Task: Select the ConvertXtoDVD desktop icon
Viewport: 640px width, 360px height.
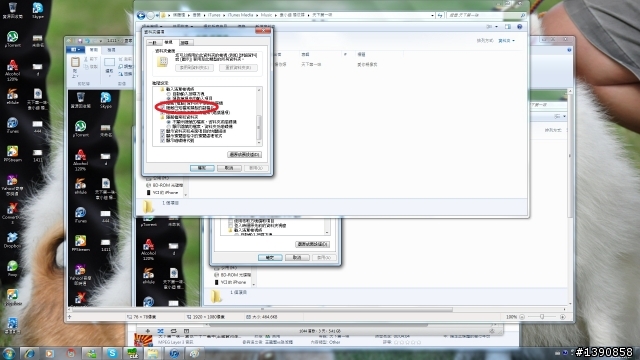Action: tap(12, 213)
